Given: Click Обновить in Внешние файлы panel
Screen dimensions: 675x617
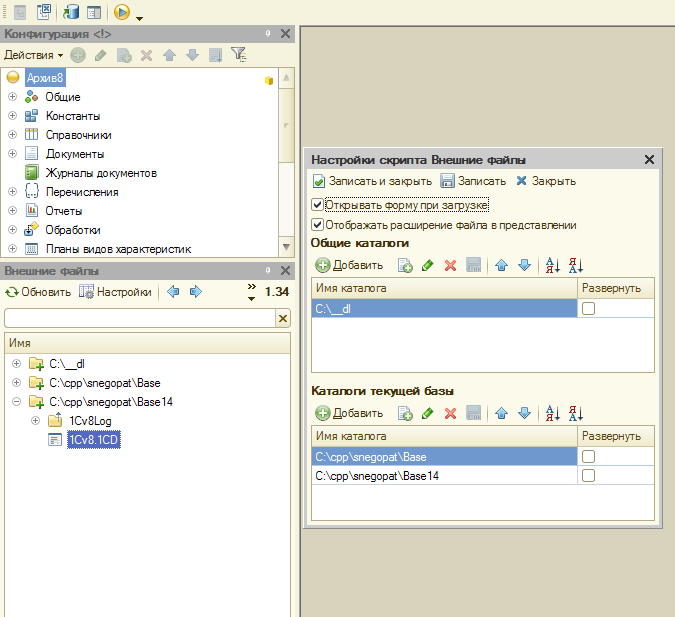Looking at the screenshot, I should pos(38,292).
